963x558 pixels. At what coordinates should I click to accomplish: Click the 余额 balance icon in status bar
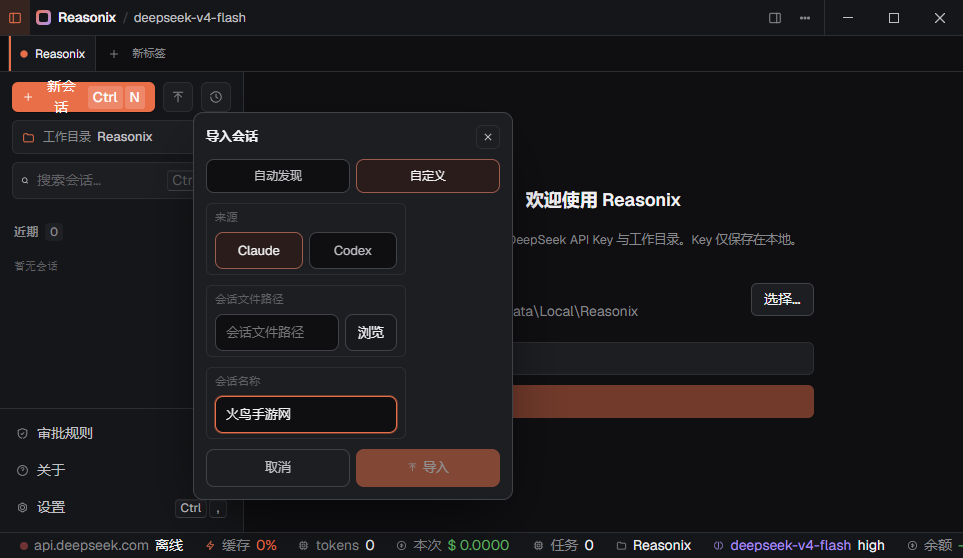coord(912,545)
